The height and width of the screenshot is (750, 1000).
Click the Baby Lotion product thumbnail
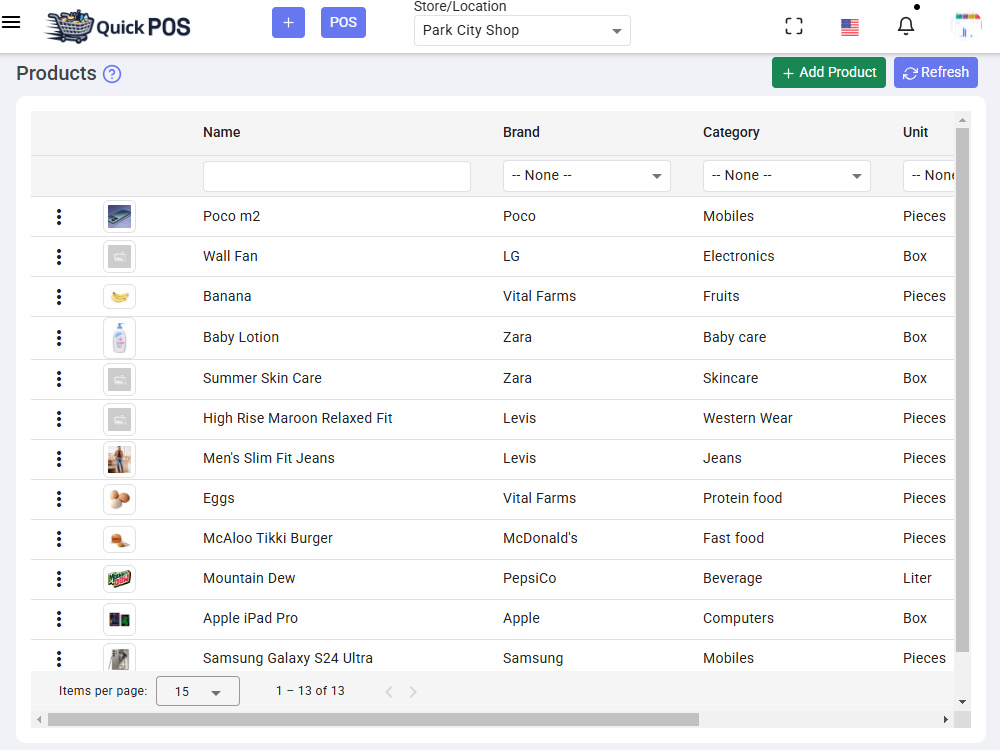click(x=119, y=338)
